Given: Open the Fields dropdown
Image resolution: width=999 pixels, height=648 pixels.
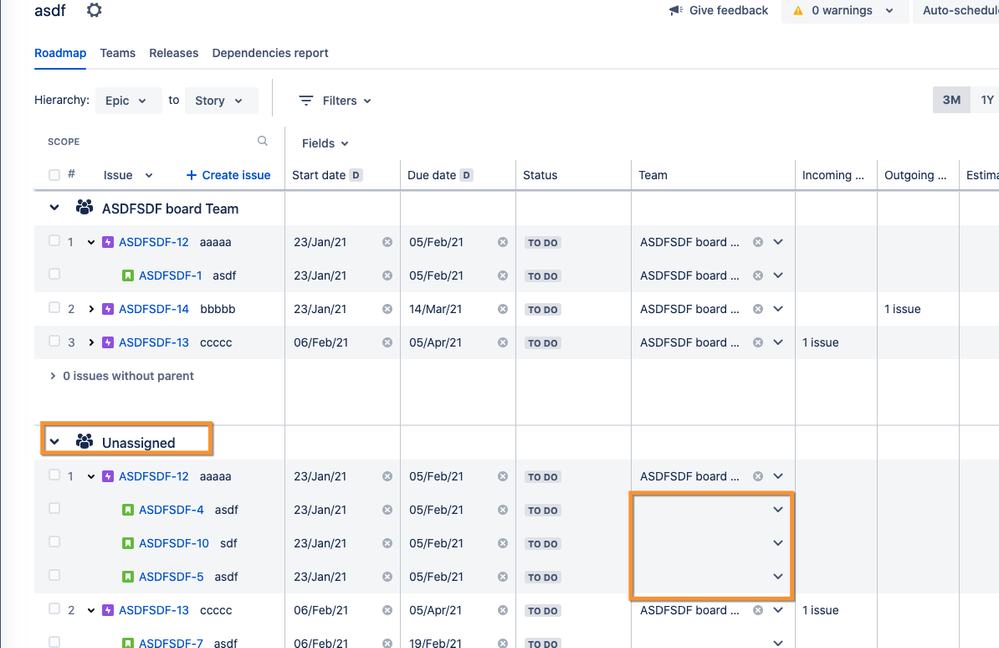Looking at the screenshot, I should (325, 143).
